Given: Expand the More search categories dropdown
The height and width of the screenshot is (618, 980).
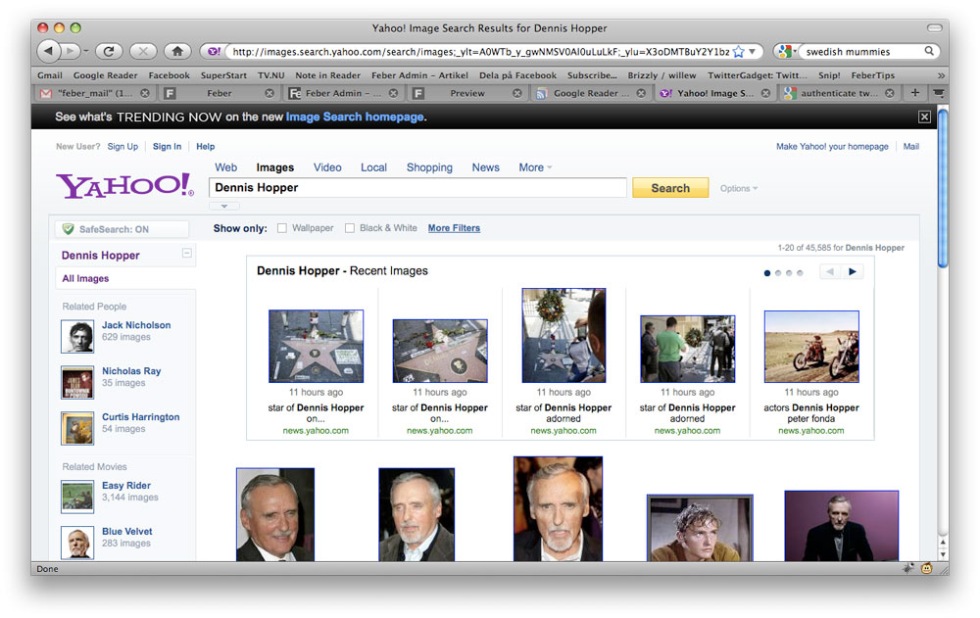Looking at the screenshot, I should point(535,168).
